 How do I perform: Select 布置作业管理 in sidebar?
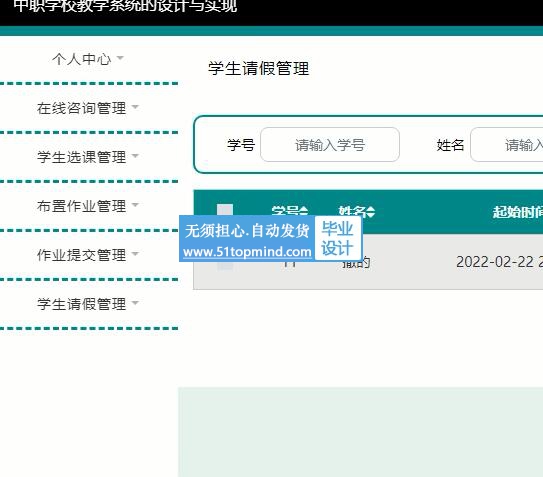82,206
